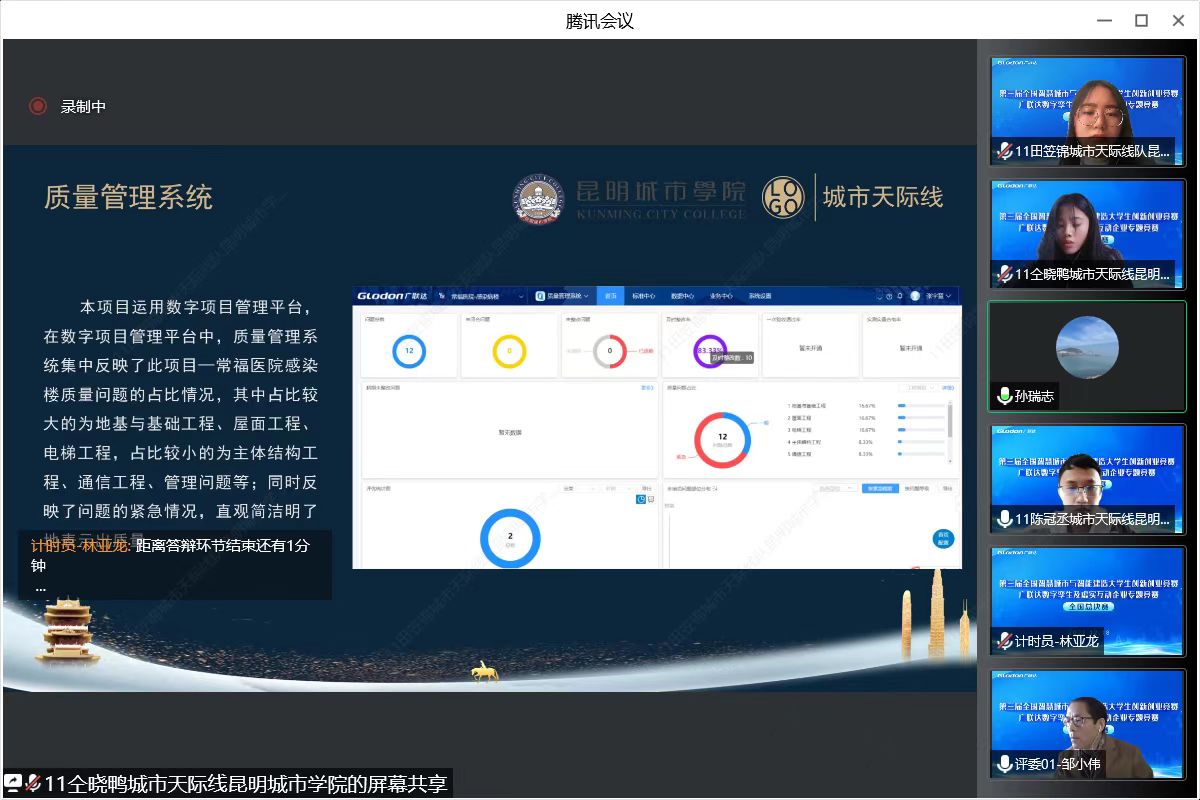Viewport: 1200px width, 800px height.
Task: Click the user avatar icon in Glodon header
Action: click(915, 296)
